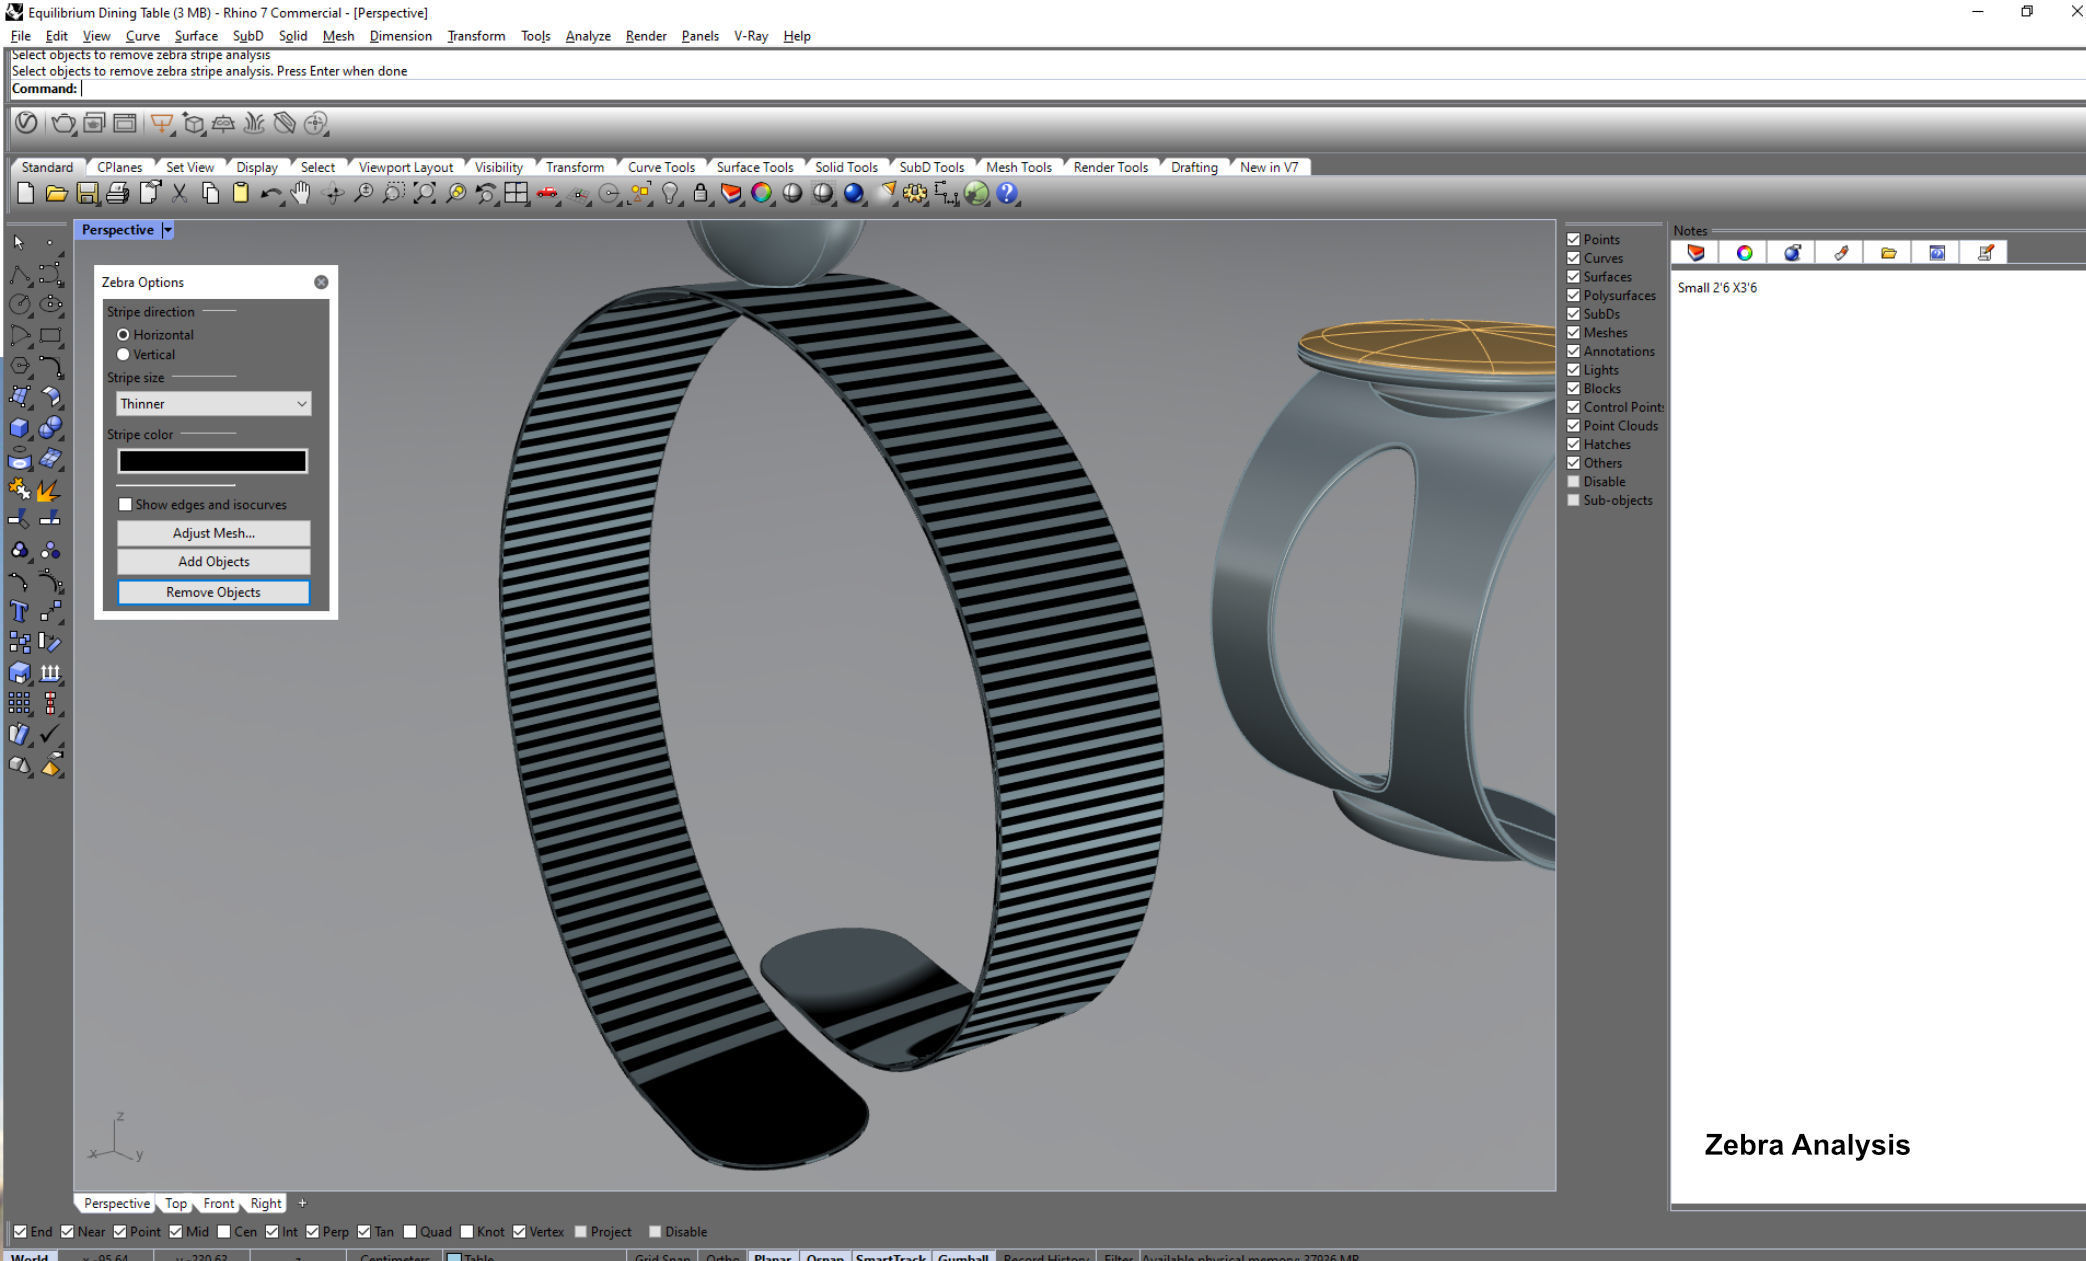Open the Help question mark icon
Screen dimensions: 2086x1261
1007,194
